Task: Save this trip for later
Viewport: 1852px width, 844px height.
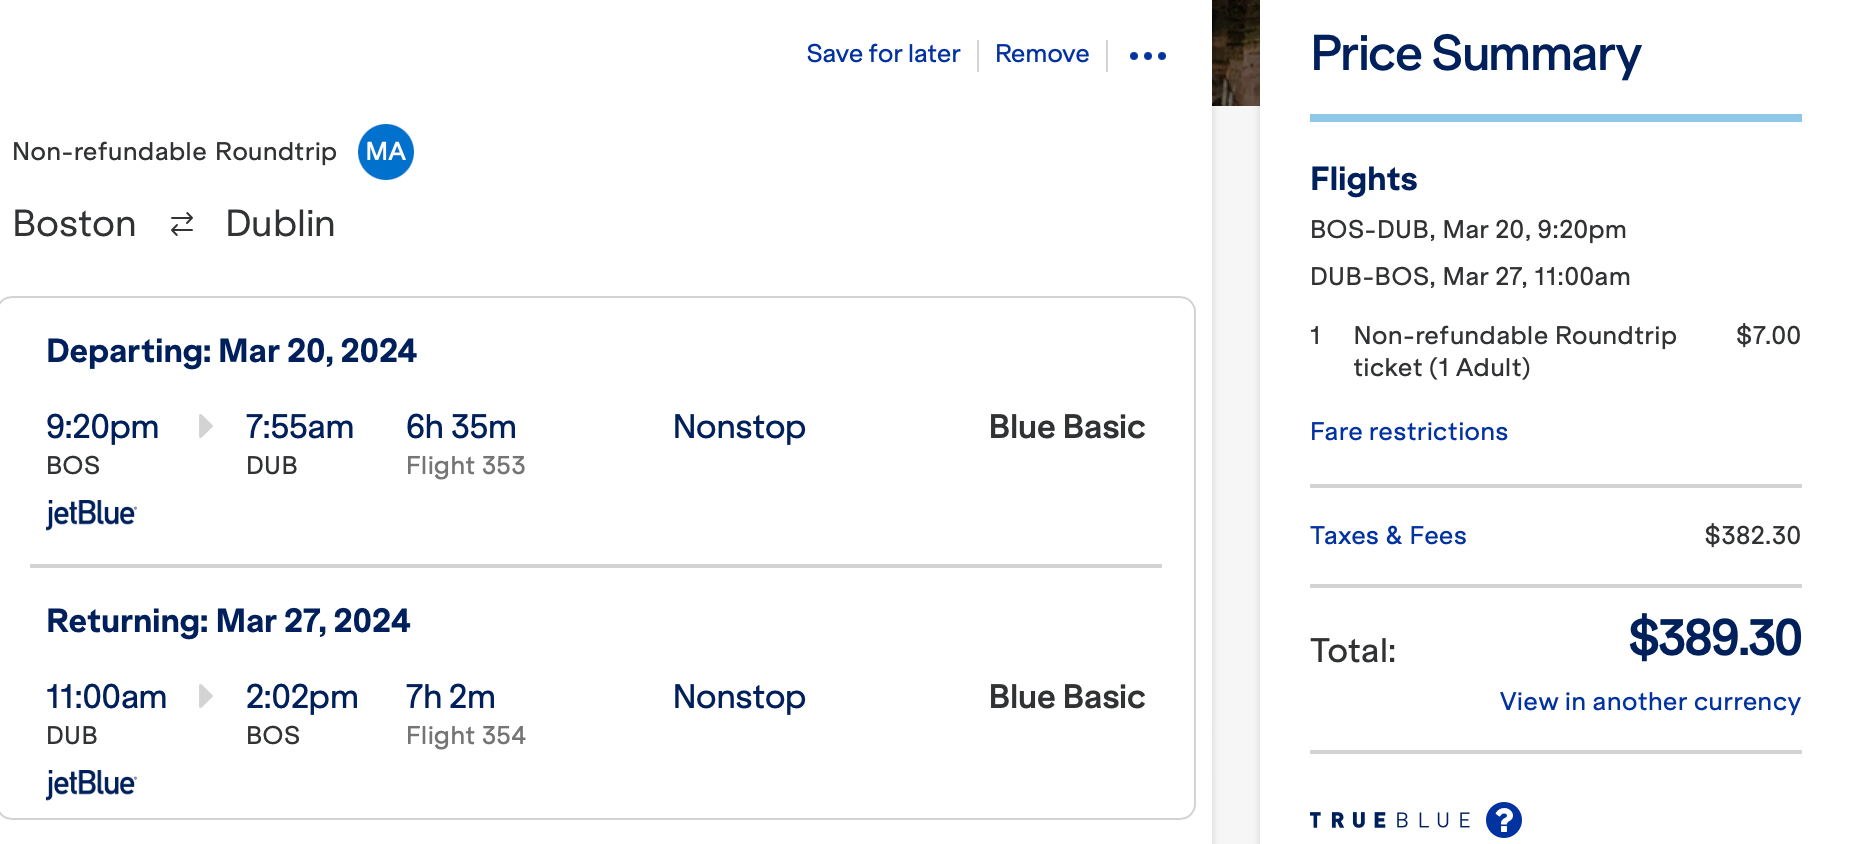Action: (x=883, y=54)
